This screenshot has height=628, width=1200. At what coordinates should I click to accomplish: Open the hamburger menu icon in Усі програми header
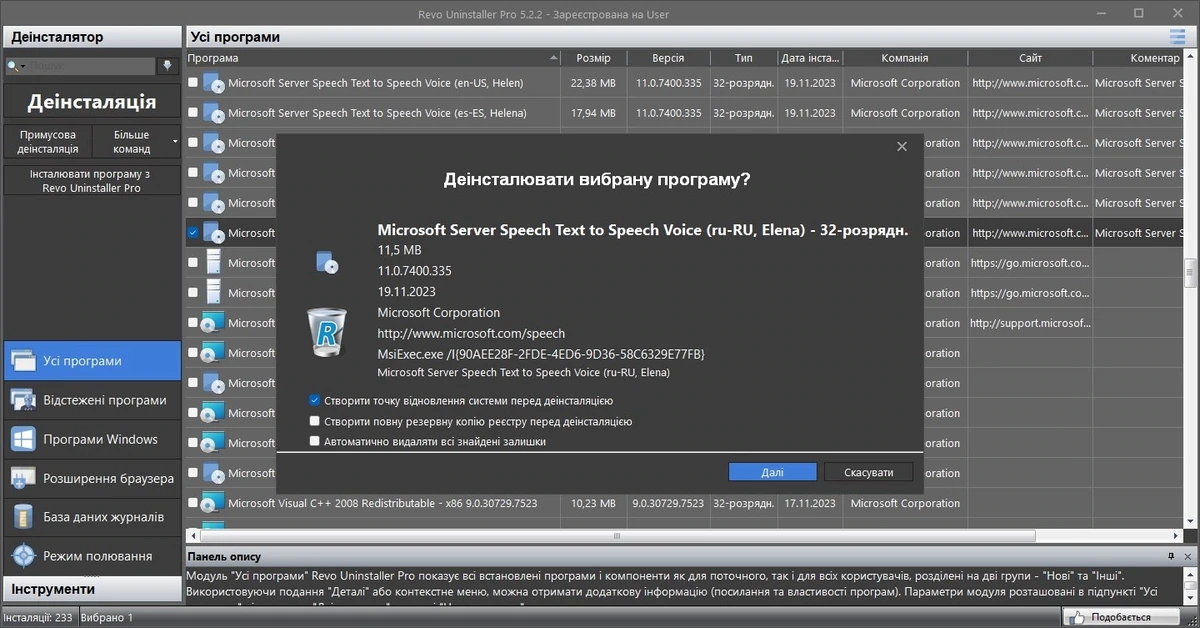(1177, 37)
